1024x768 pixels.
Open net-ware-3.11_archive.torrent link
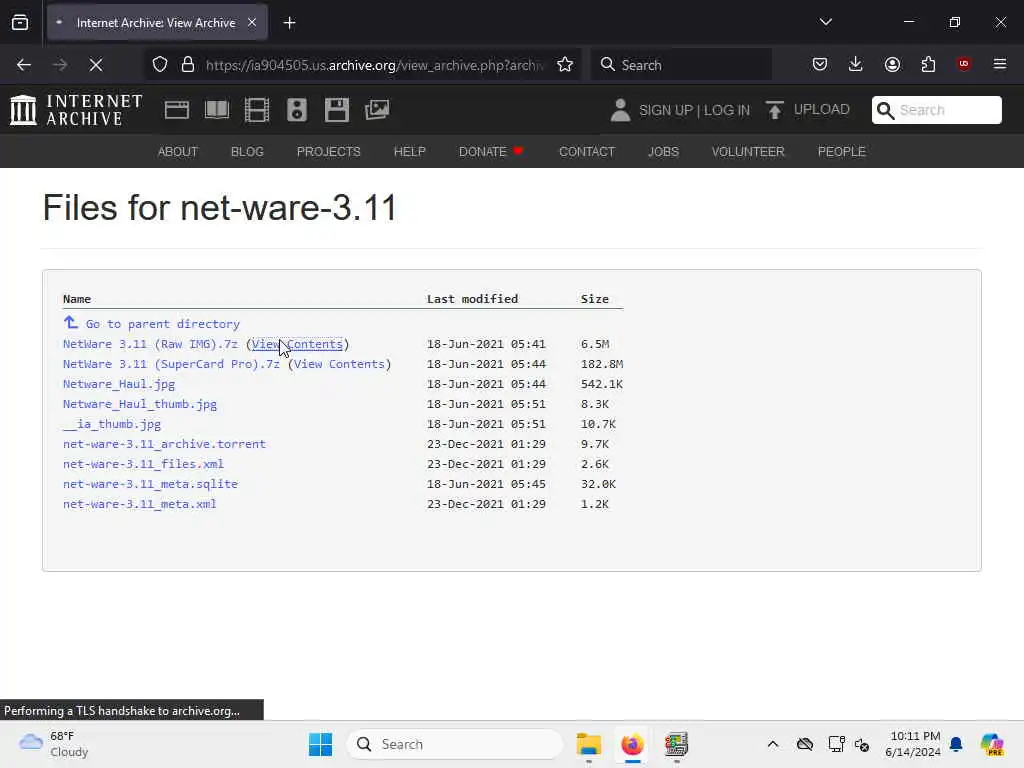tap(165, 444)
